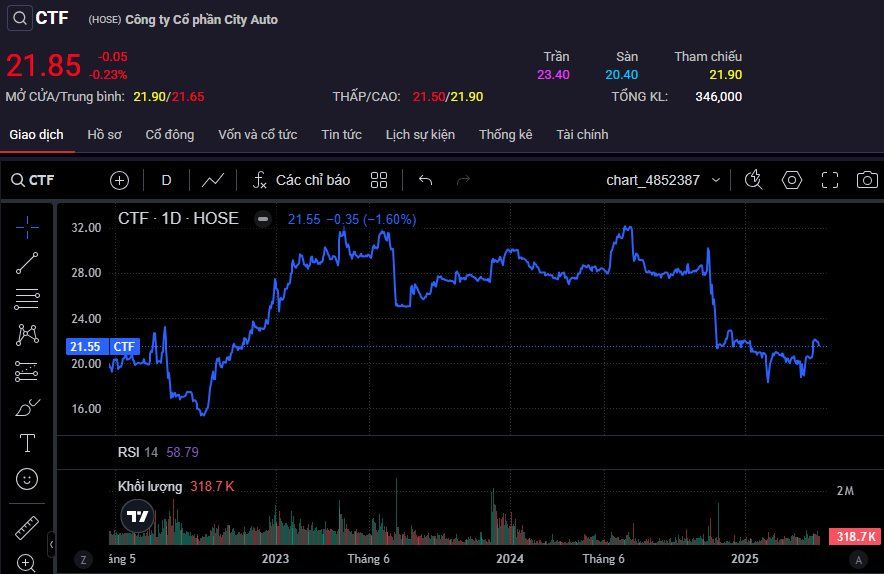Open the D timeframe interval selector

166,180
